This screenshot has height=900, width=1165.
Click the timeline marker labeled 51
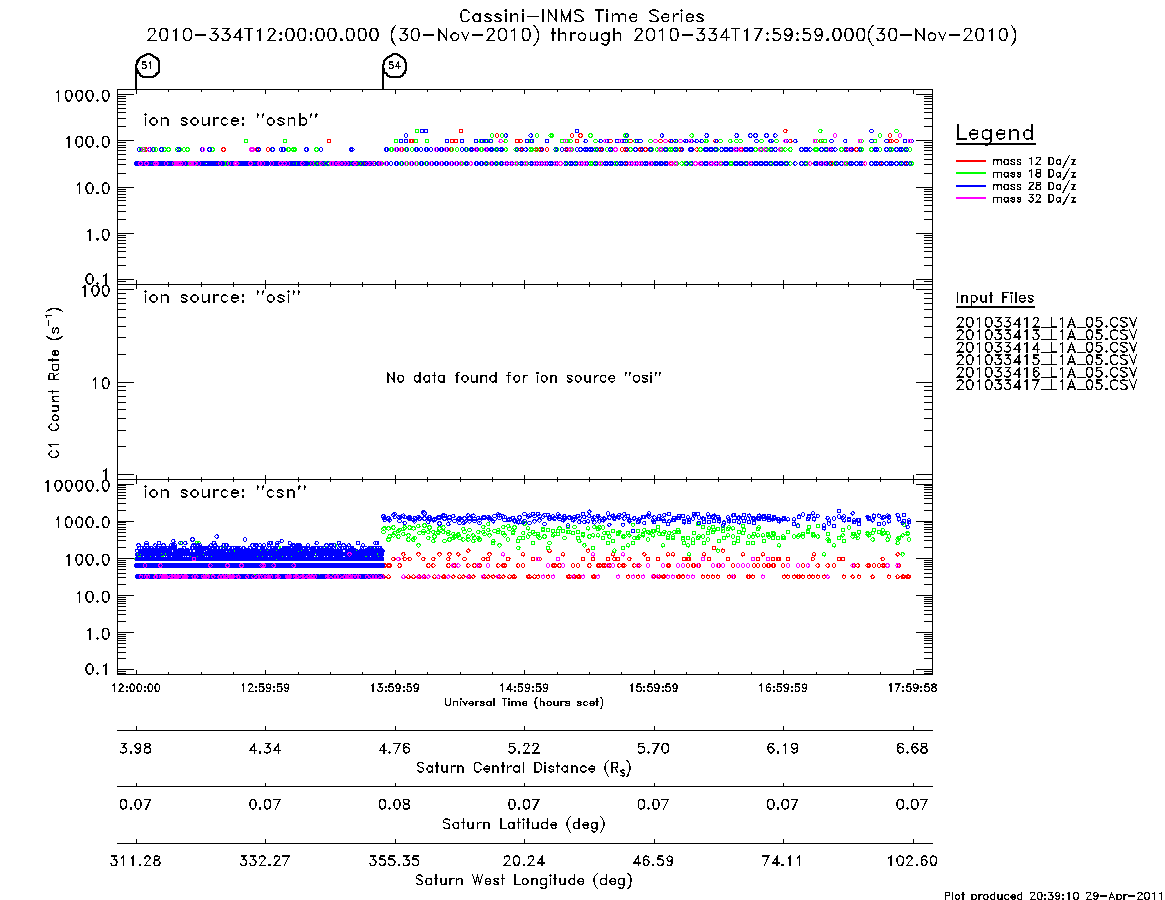(x=148, y=65)
